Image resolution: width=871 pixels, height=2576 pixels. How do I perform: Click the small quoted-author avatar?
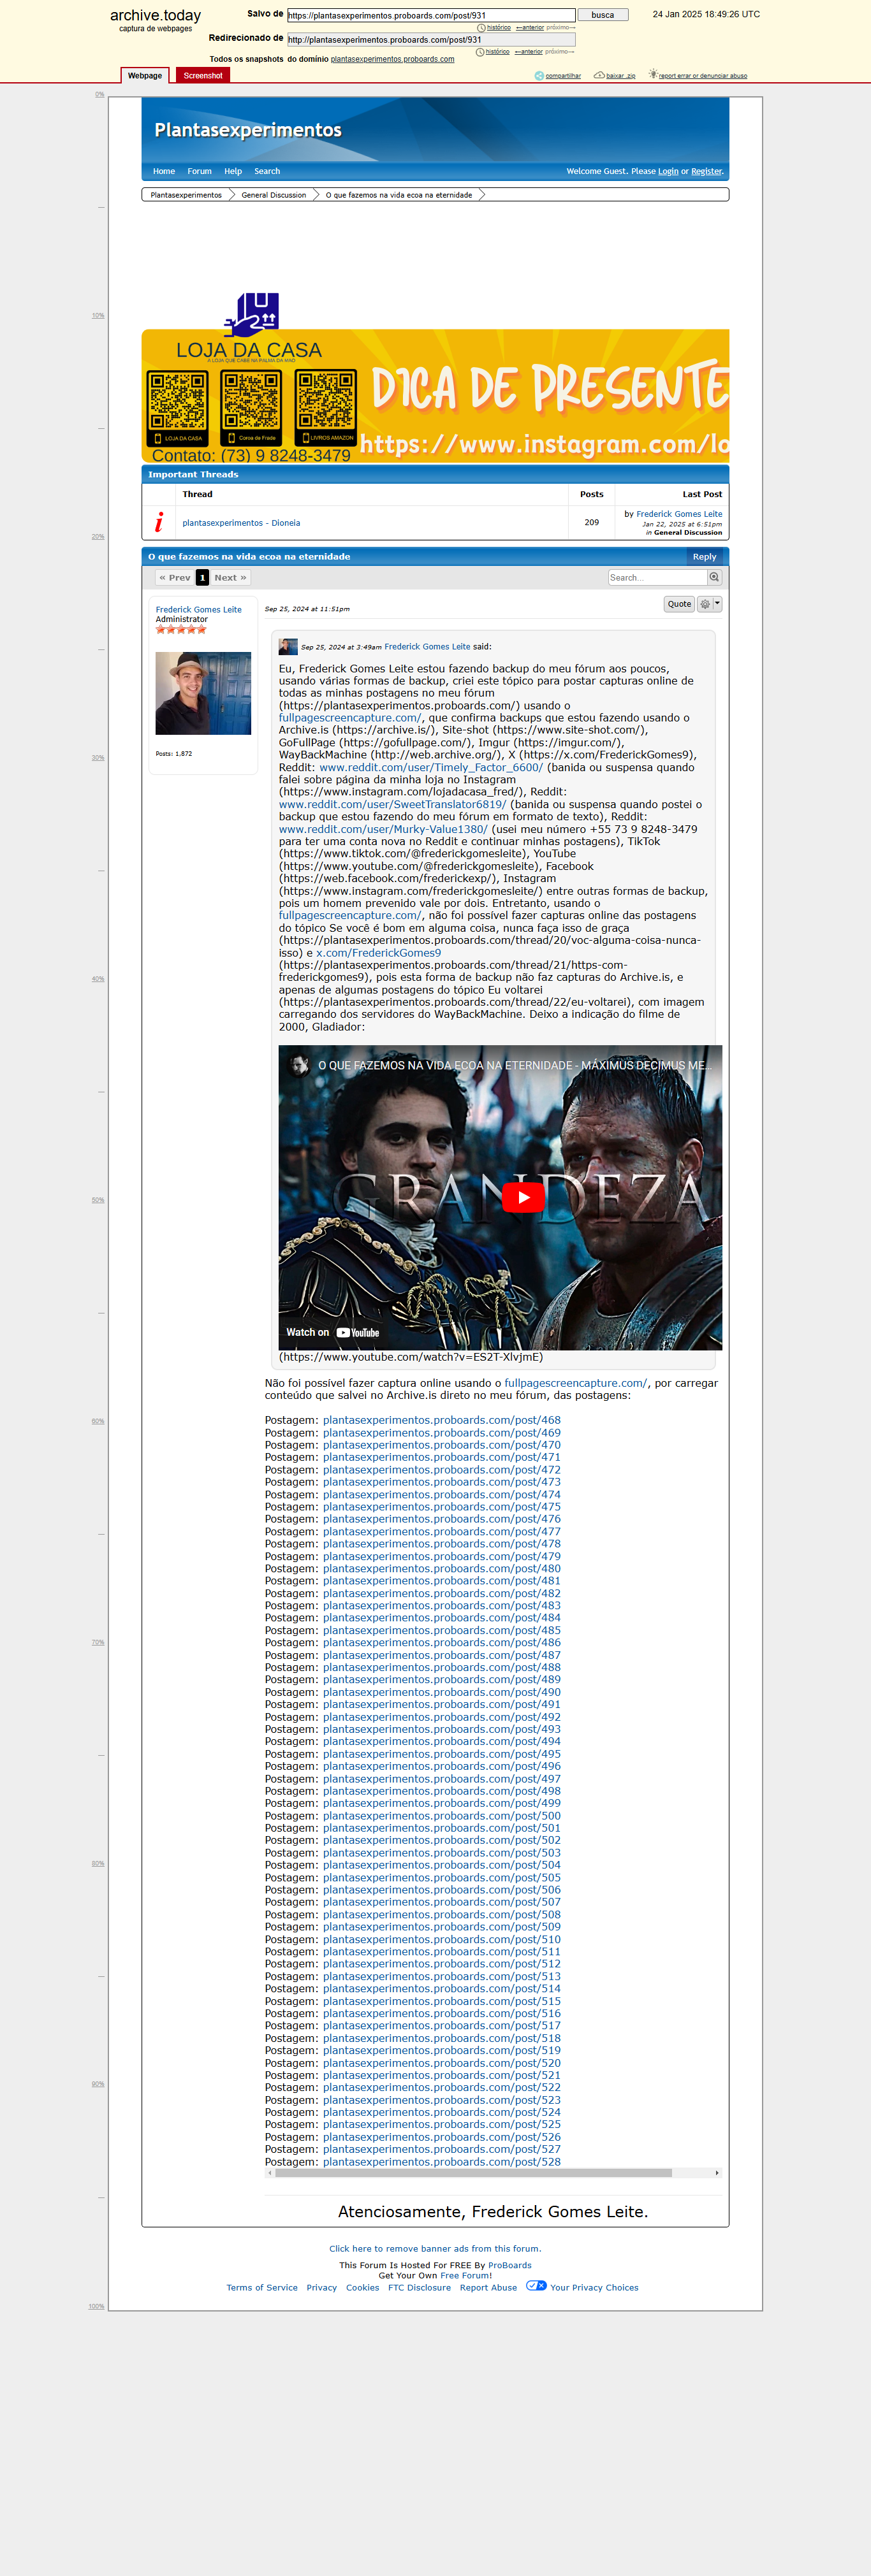tap(288, 647)
